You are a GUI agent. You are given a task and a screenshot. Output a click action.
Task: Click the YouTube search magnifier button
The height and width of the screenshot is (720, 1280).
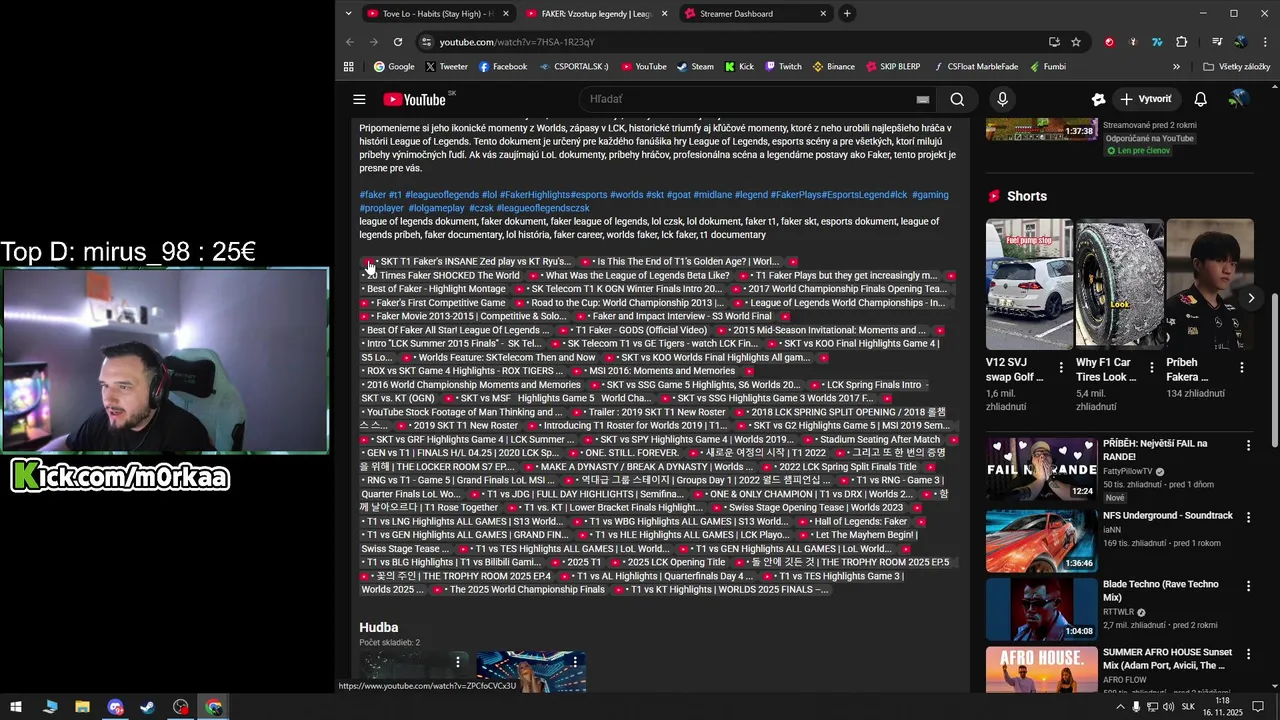[x=957, y=99]
